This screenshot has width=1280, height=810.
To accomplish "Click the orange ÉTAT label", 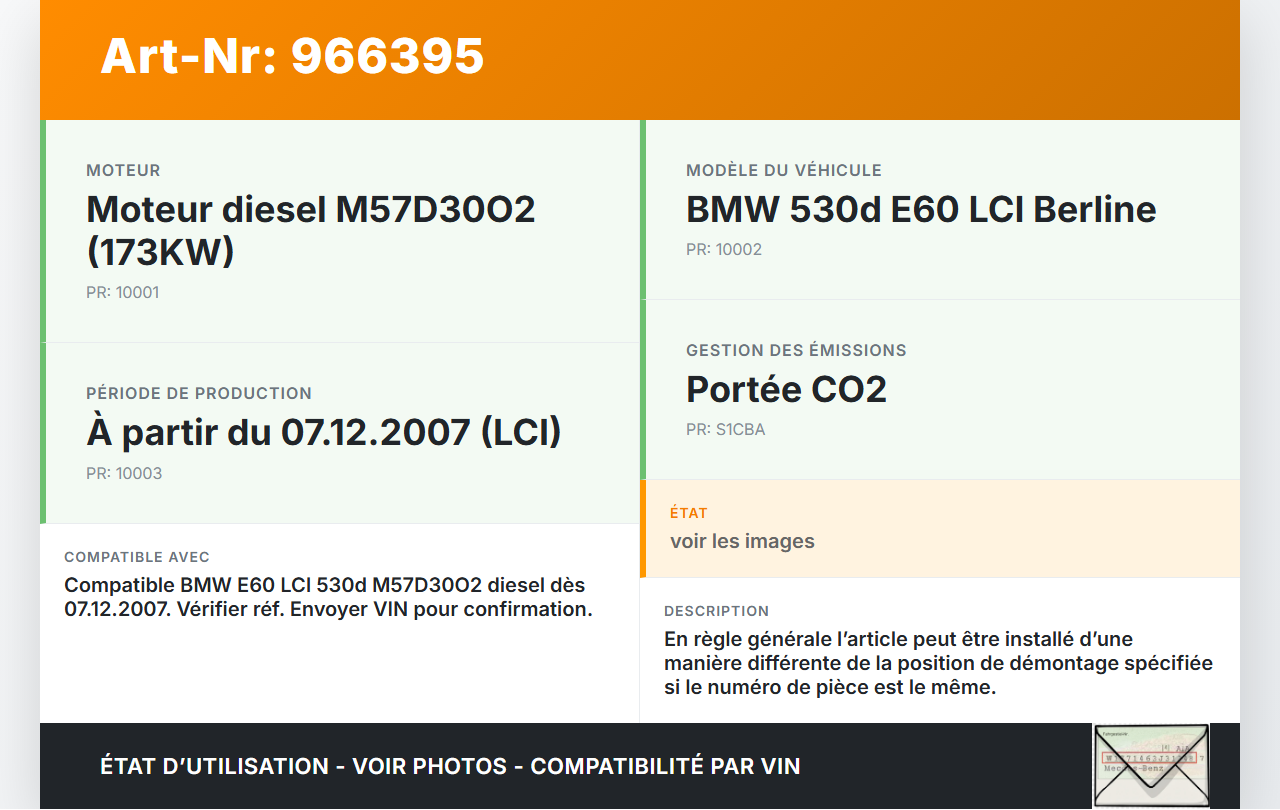I will (x=688, y=512).
